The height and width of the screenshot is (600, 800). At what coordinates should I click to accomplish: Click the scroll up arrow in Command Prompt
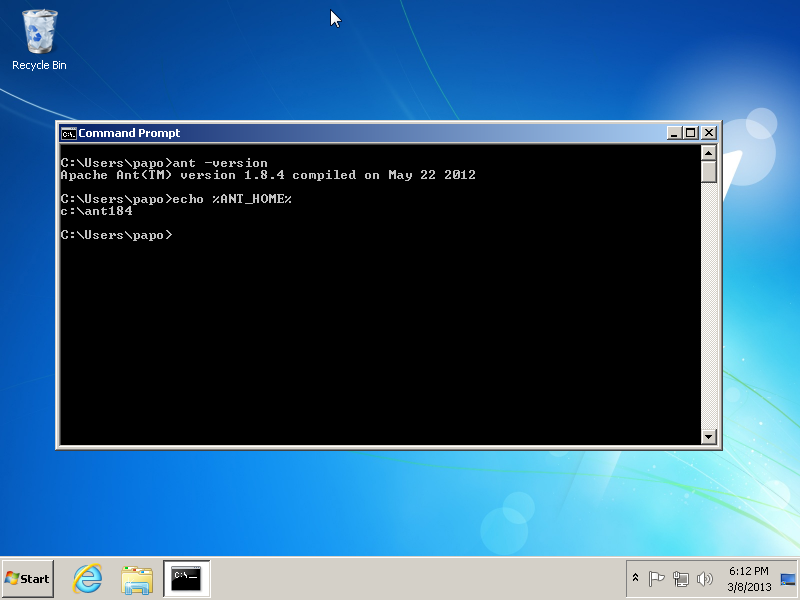709,153
